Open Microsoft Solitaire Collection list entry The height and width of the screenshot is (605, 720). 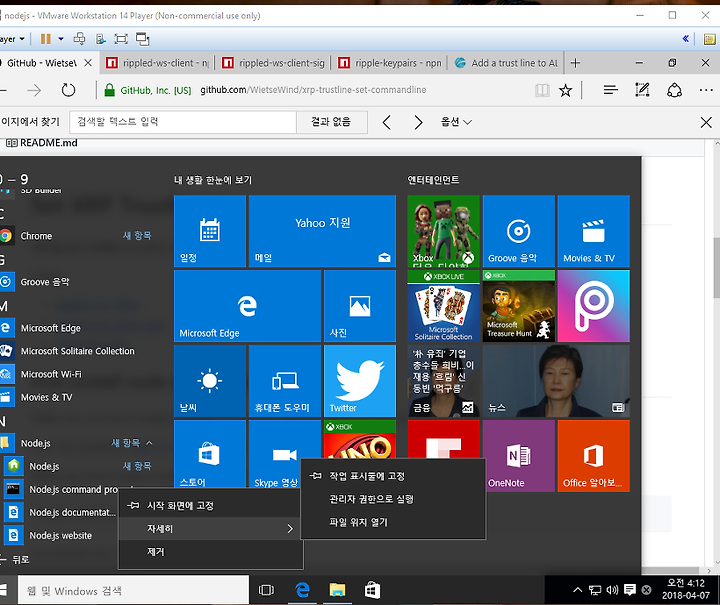click(78, 351)
